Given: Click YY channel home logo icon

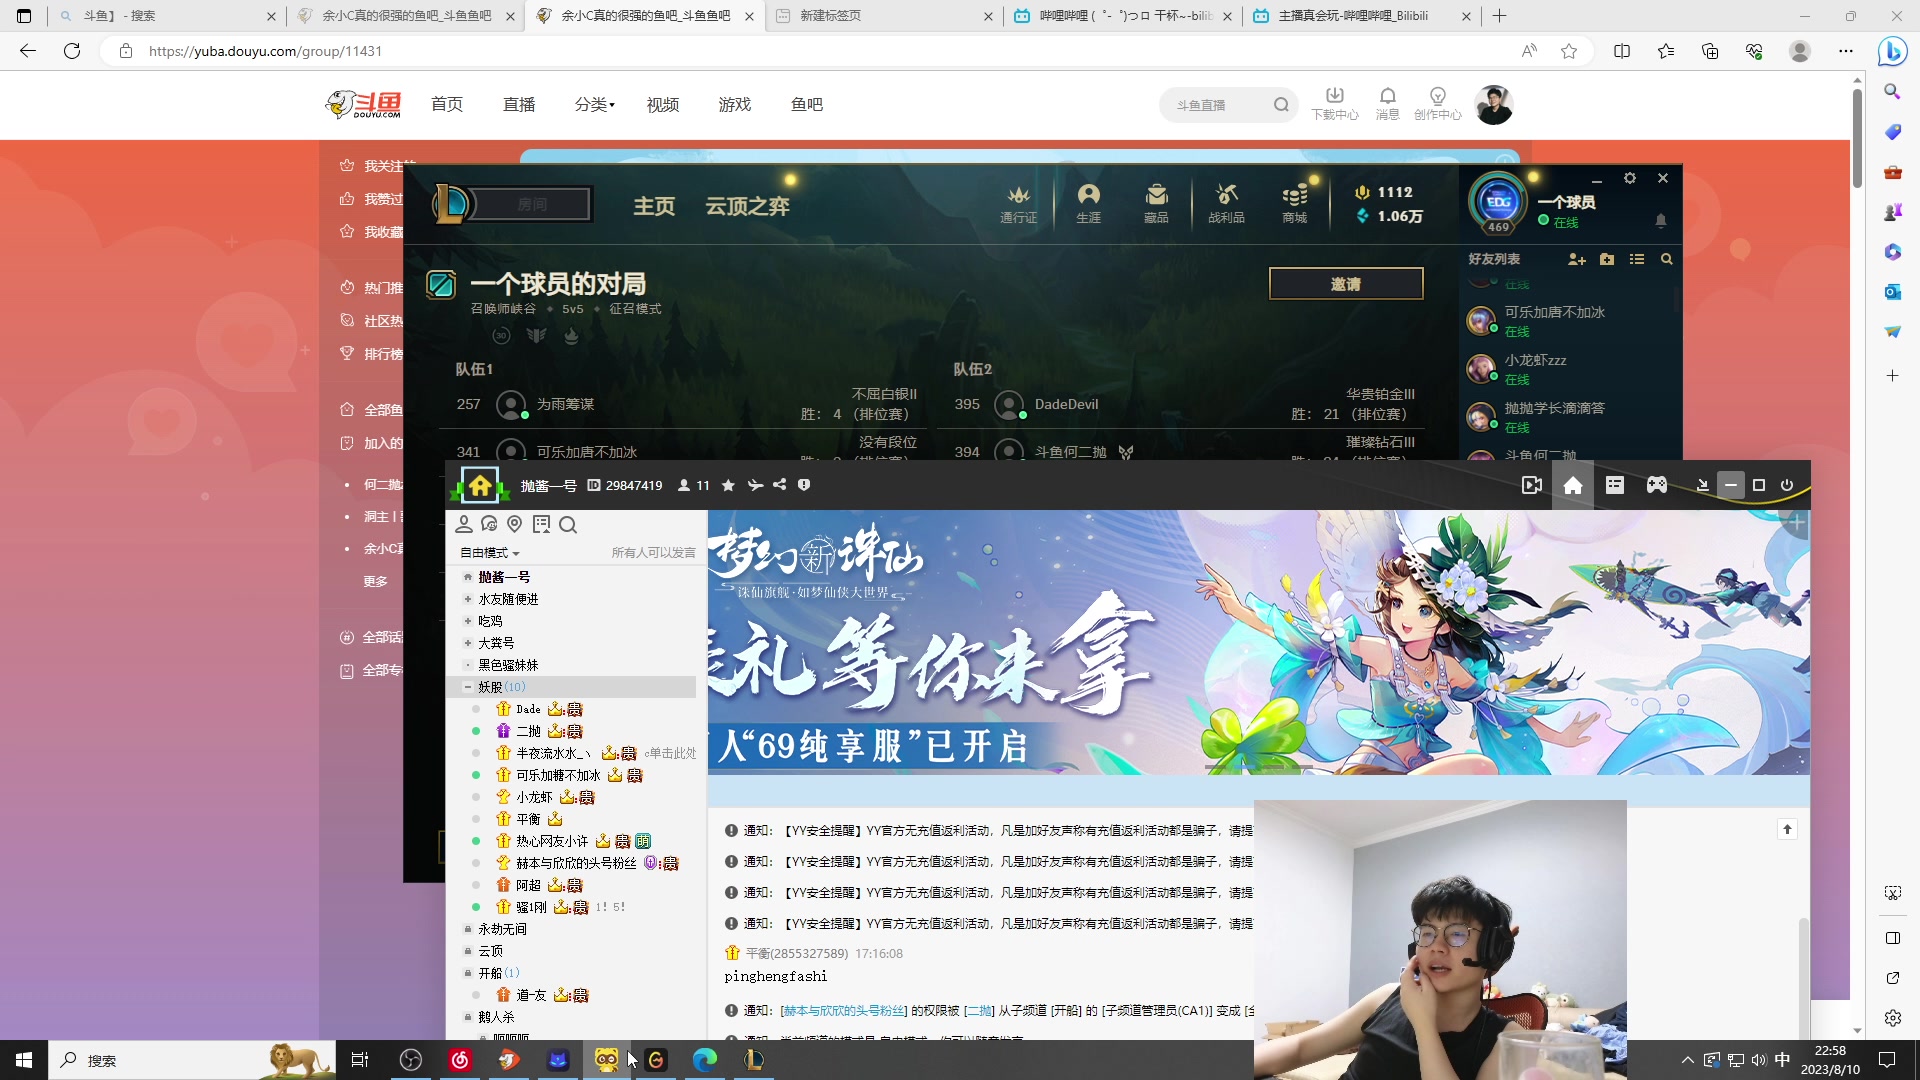Looking at the screenshot, I should [480, 486].
